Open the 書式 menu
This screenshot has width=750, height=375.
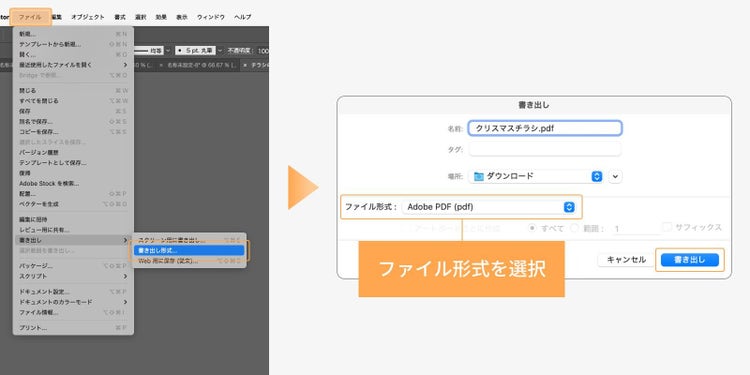coord(120,17)
